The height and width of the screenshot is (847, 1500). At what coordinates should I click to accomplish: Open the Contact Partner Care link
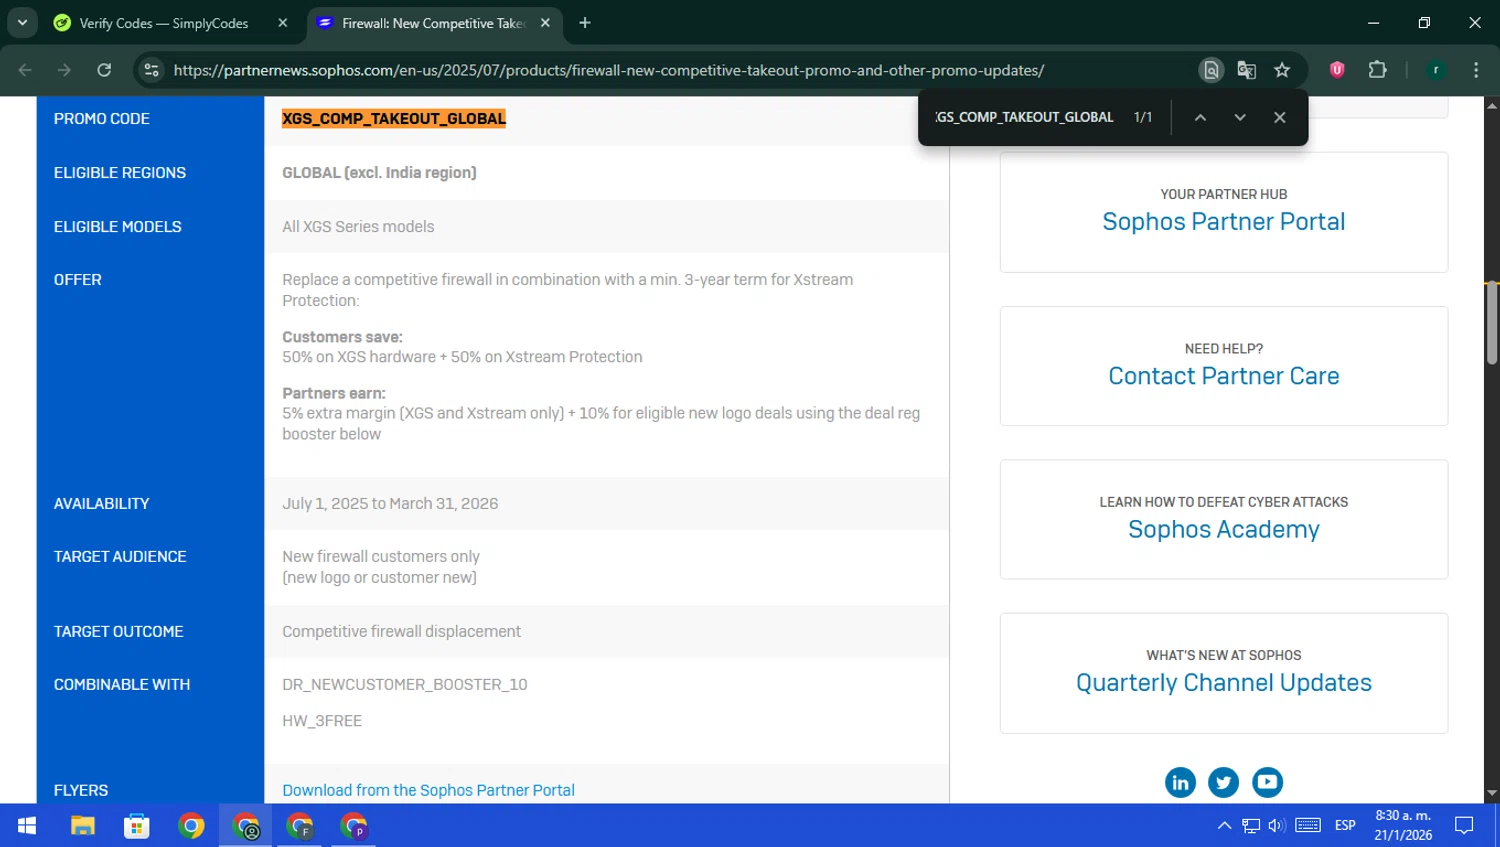coord(1223,376)
